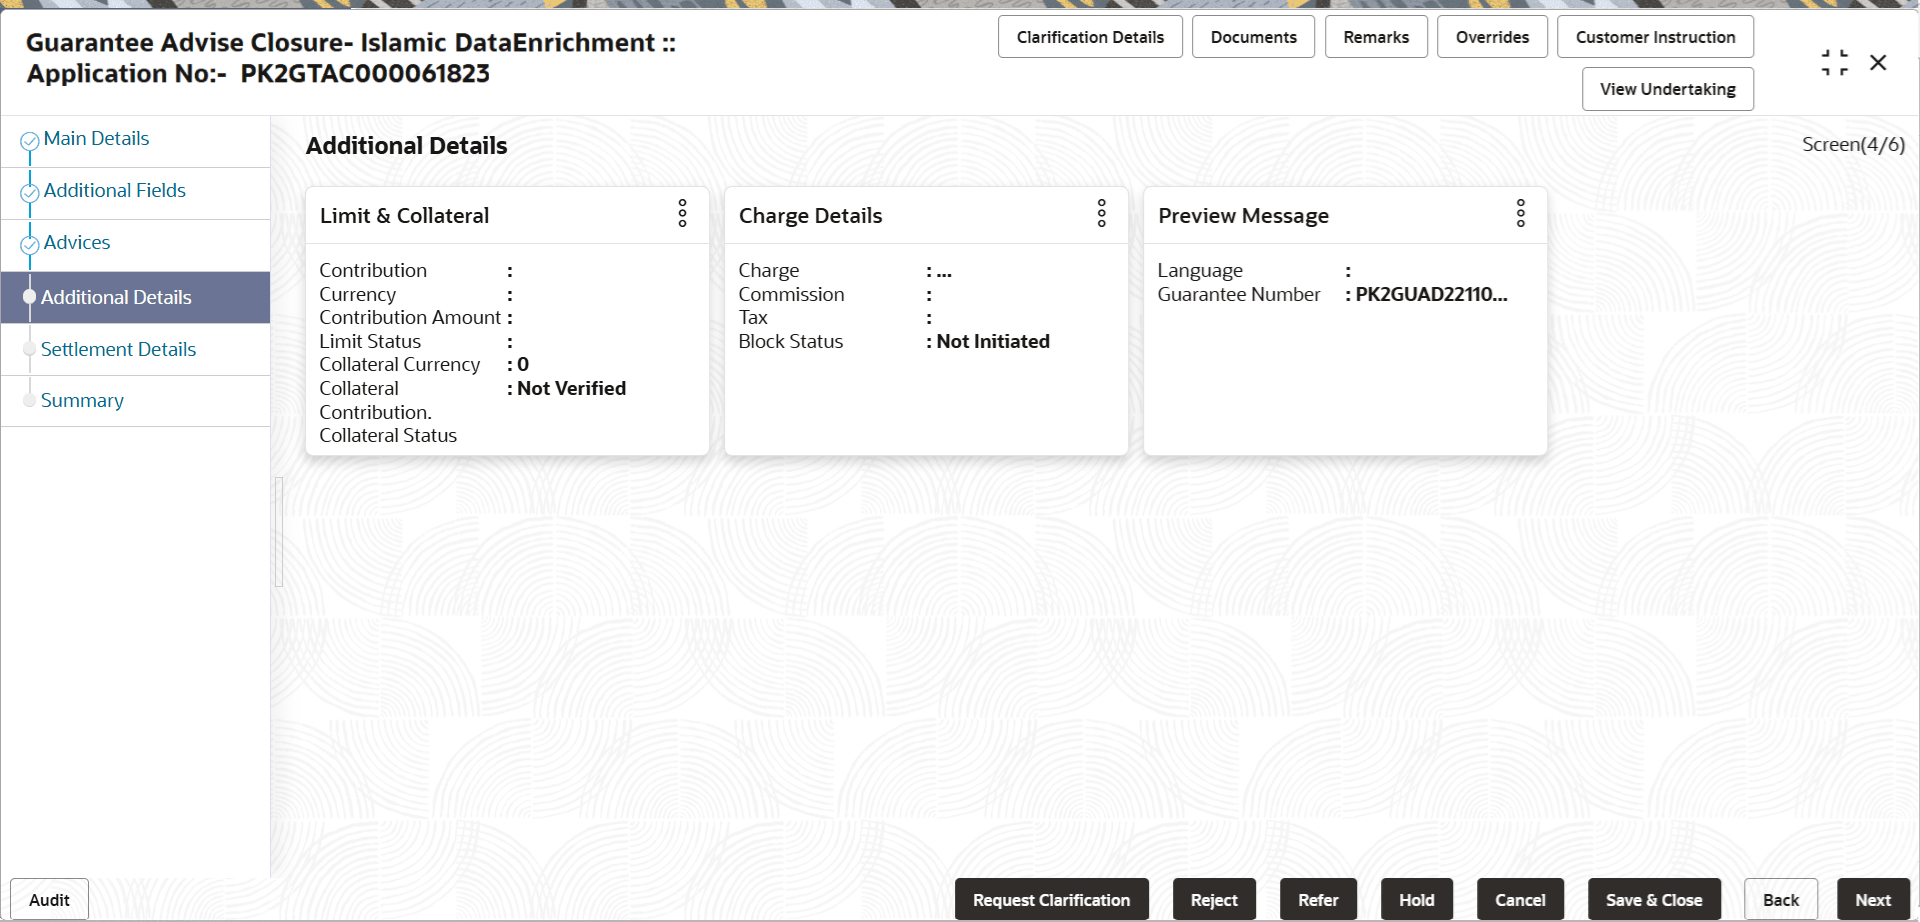Click the Screen(4/6) indicator

click(x=1853, y=145)
